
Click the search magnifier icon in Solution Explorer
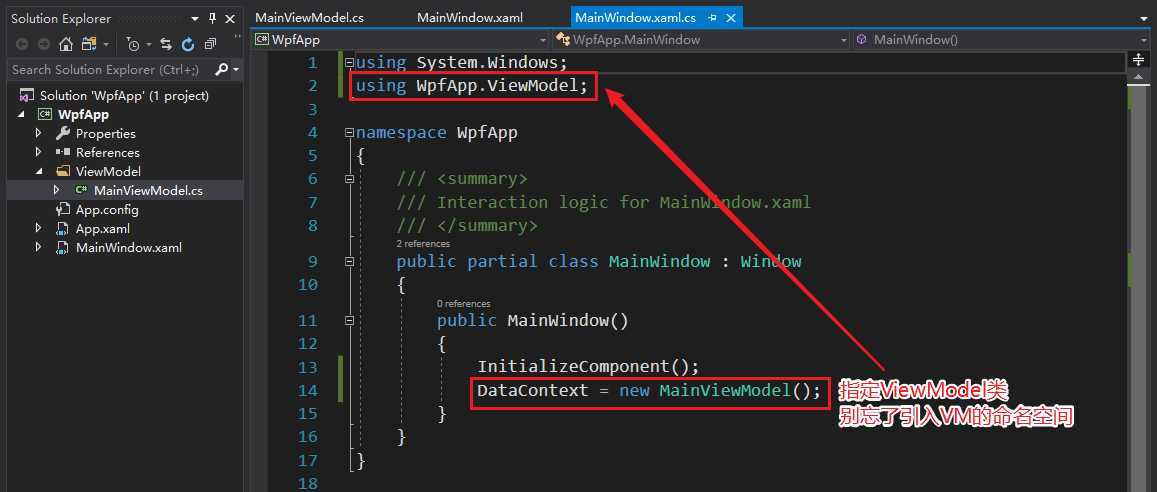[x=221, y=69]
